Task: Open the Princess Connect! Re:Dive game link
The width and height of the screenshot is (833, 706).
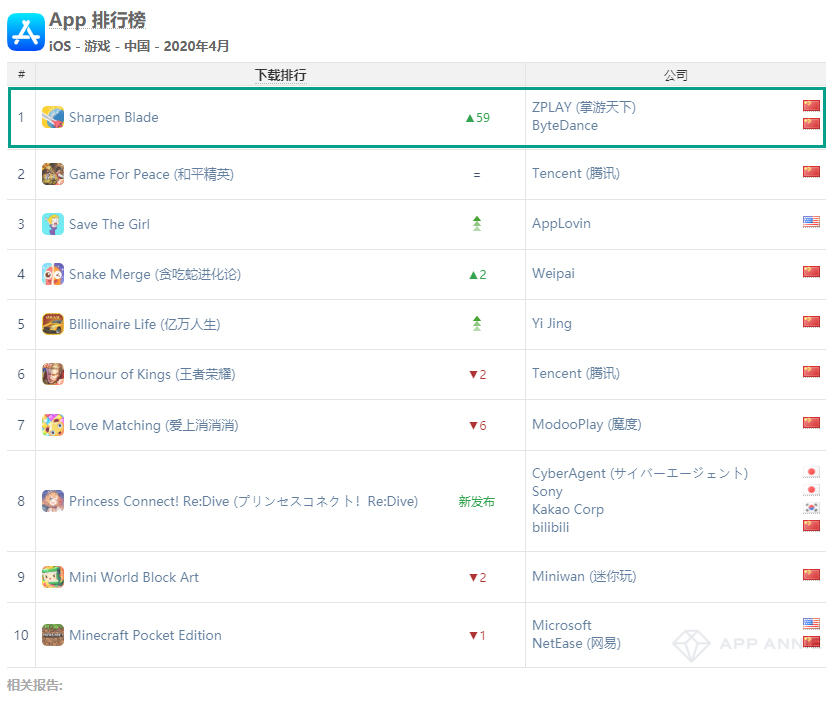Action: [243, 501]
